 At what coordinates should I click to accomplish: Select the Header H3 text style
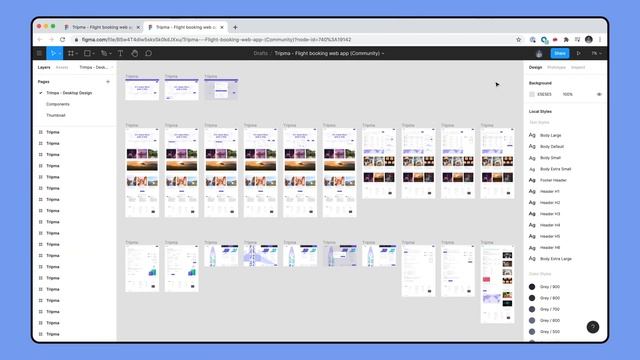(550, 214)
